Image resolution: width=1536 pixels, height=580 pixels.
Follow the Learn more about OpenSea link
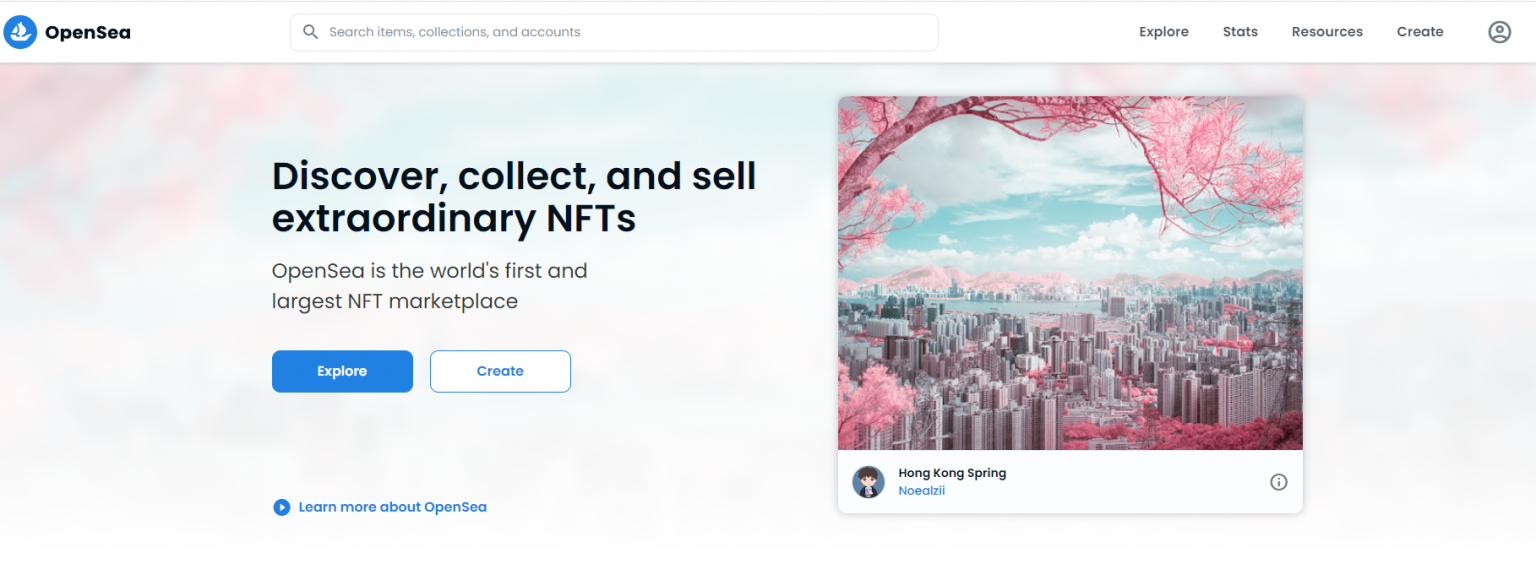point(392,507)
